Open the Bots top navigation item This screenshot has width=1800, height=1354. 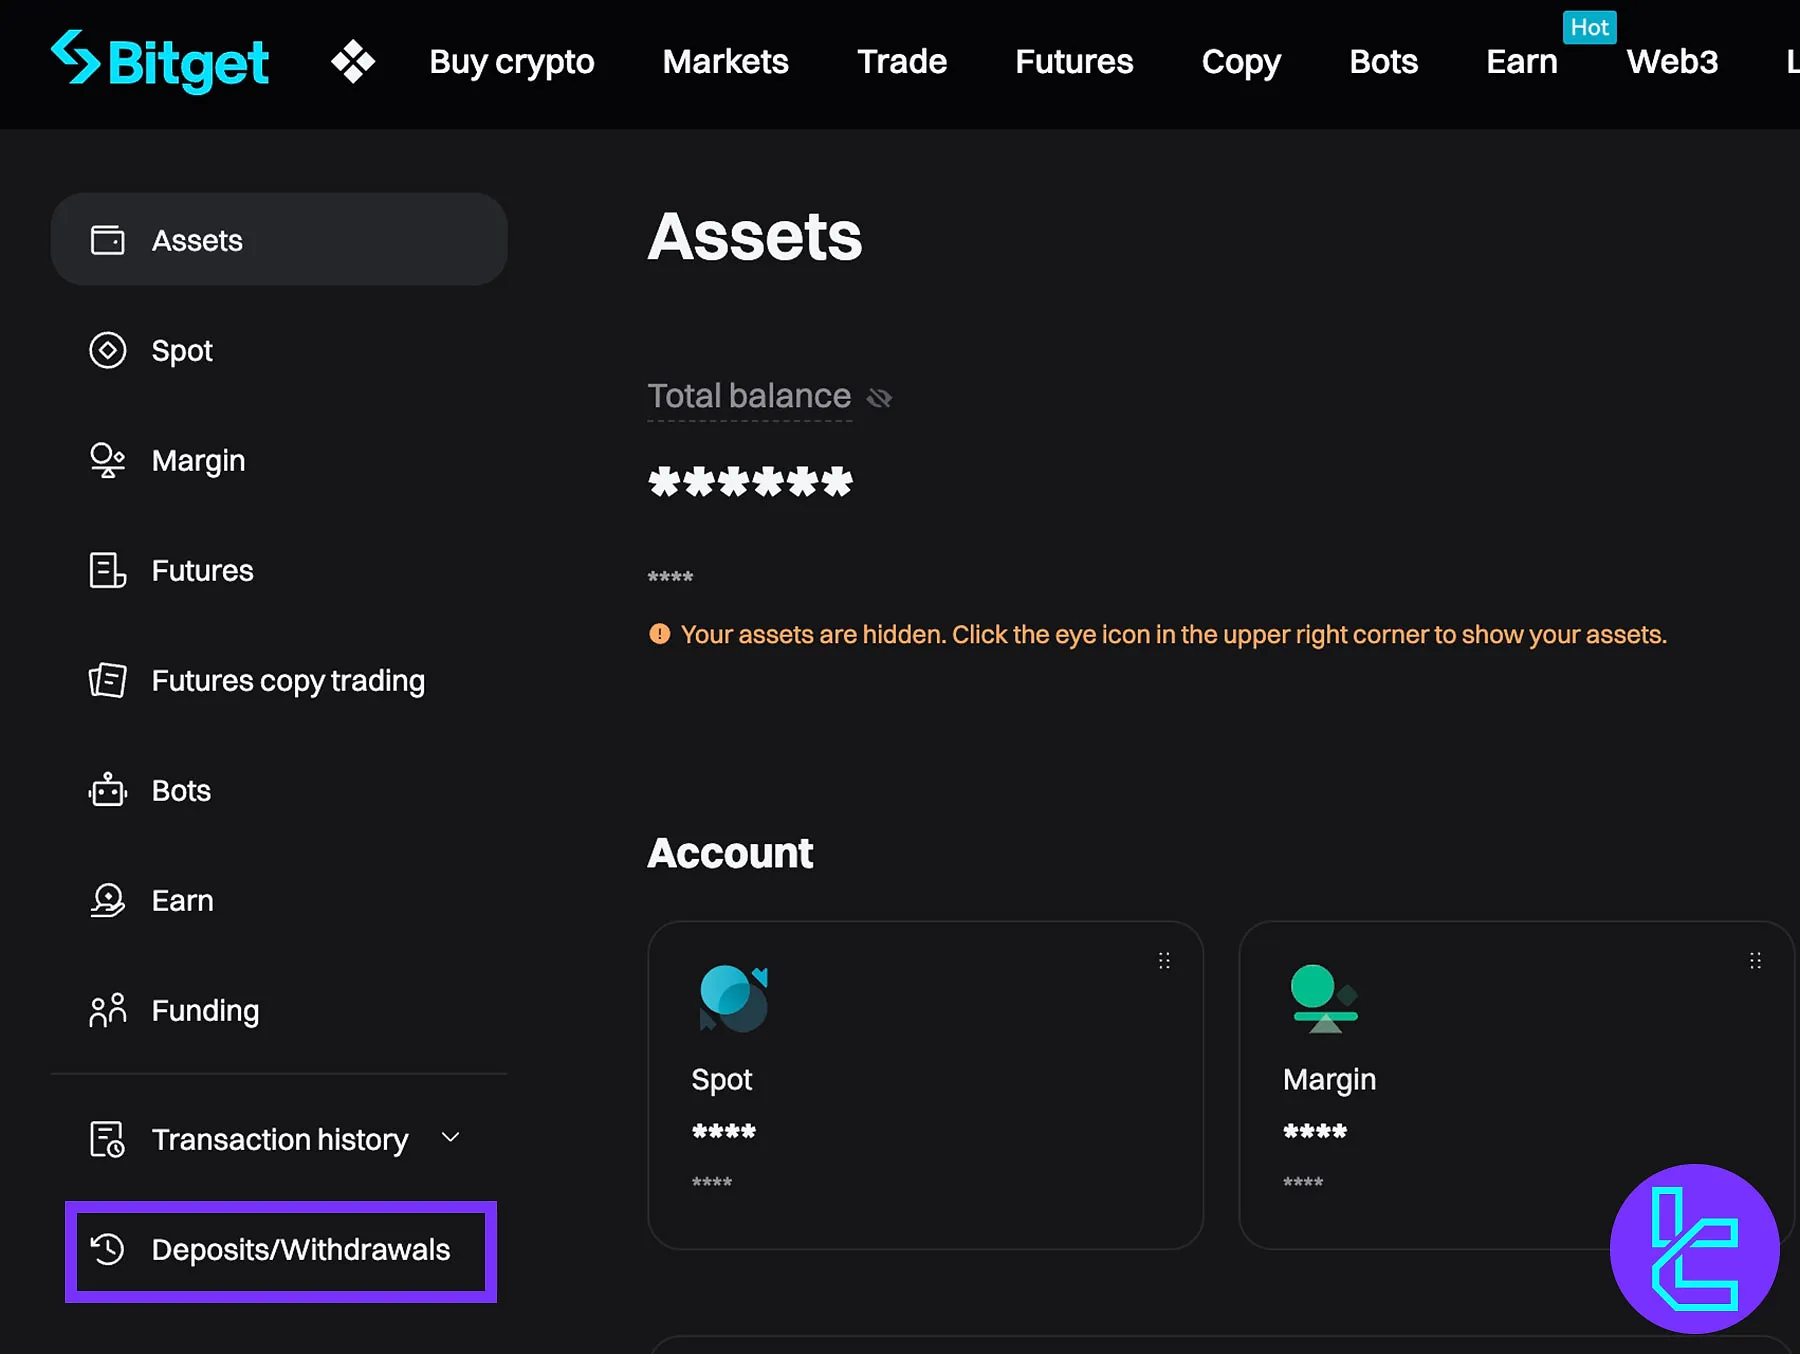coord(1384,62)
